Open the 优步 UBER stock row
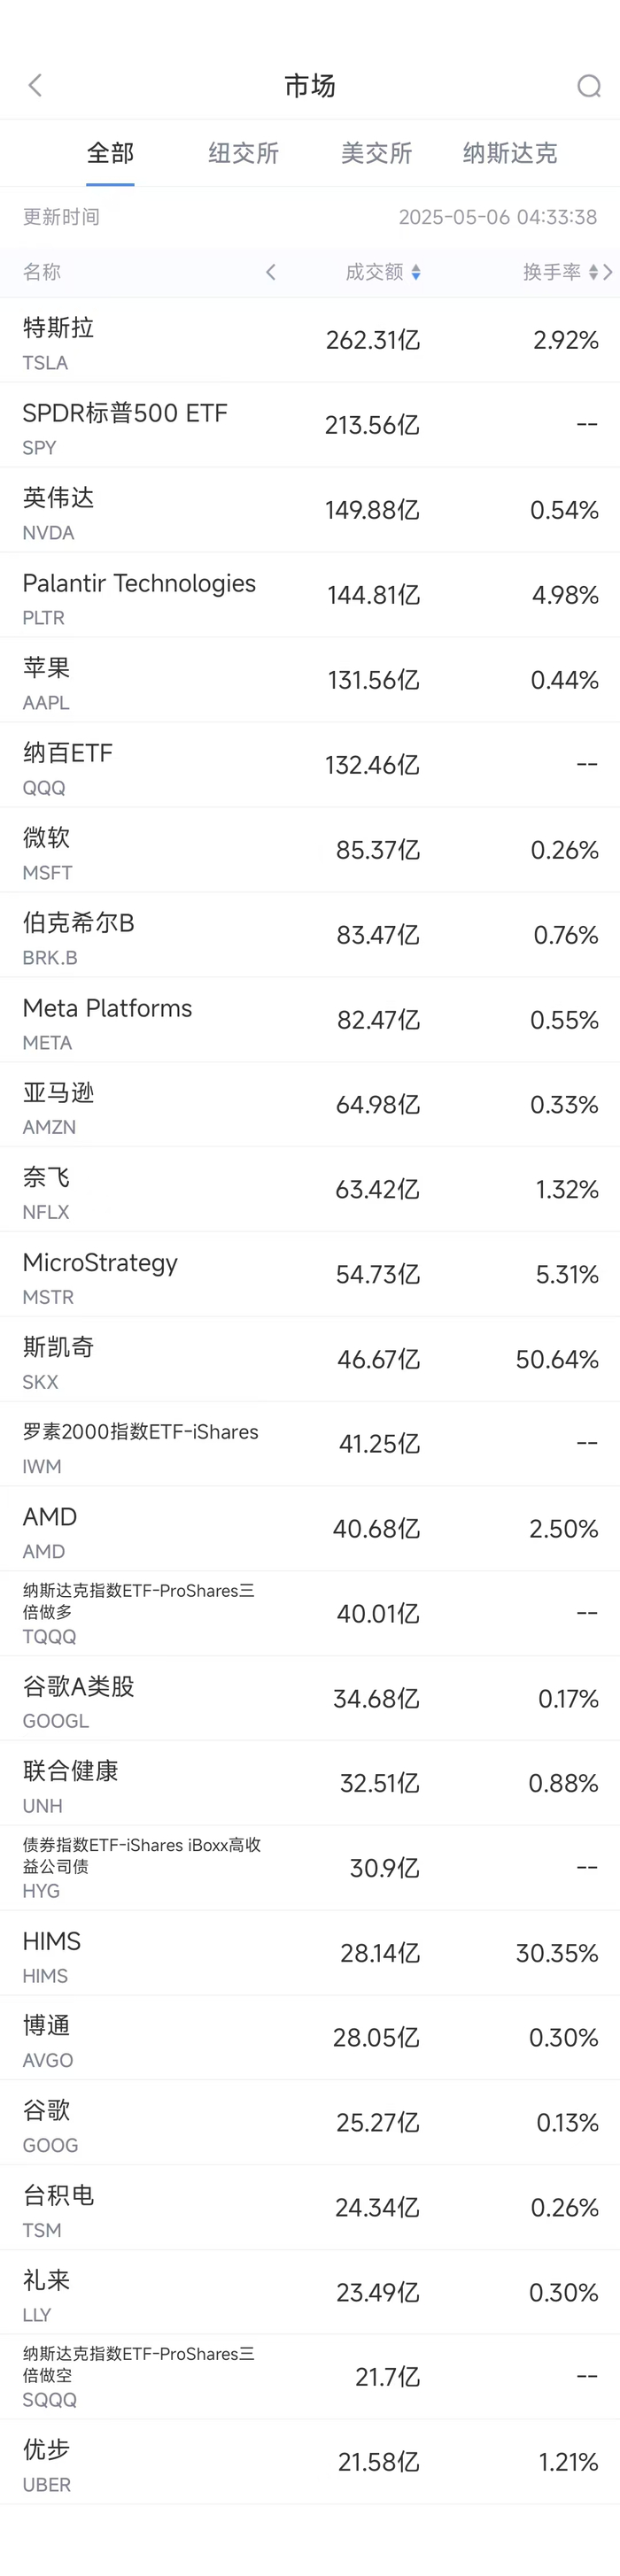This screenshot has height=2576, width=620. [x=310, y=2461]
